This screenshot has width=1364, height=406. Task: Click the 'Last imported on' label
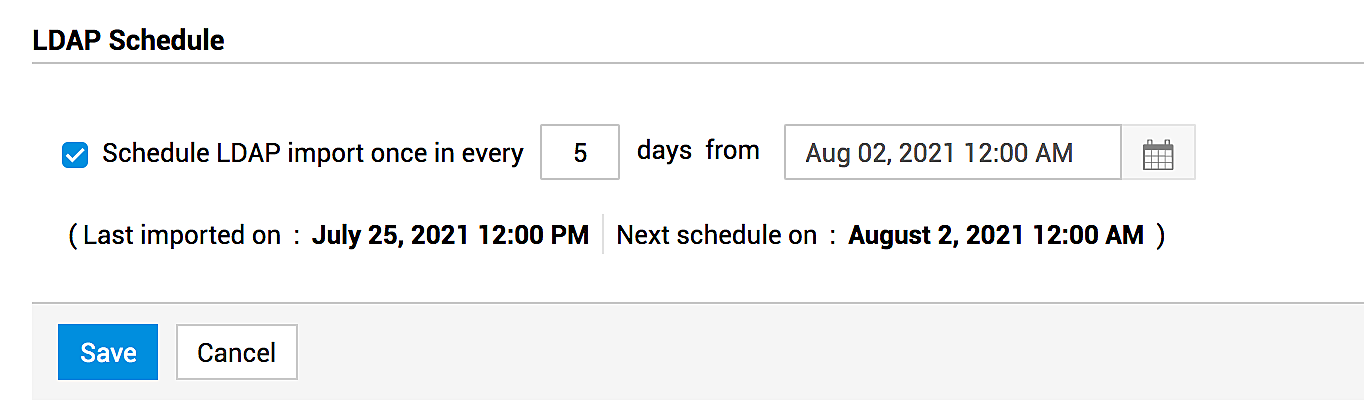tap(182, 235)
